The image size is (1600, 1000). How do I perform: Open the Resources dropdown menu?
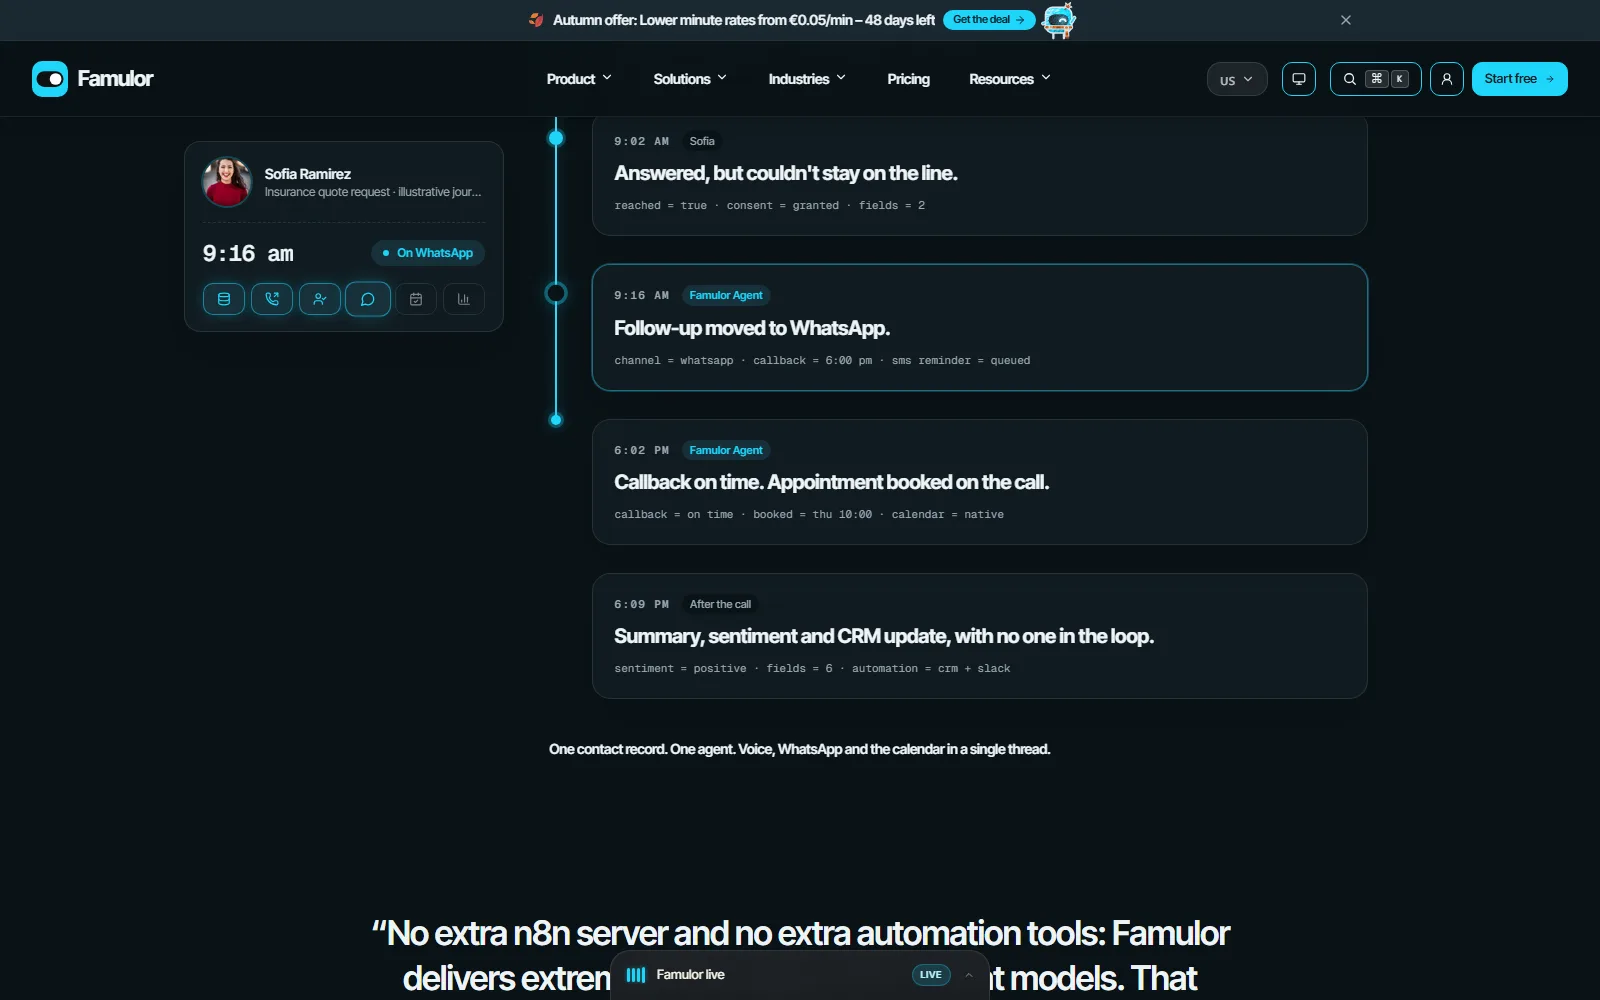[x=1010, y=79]
